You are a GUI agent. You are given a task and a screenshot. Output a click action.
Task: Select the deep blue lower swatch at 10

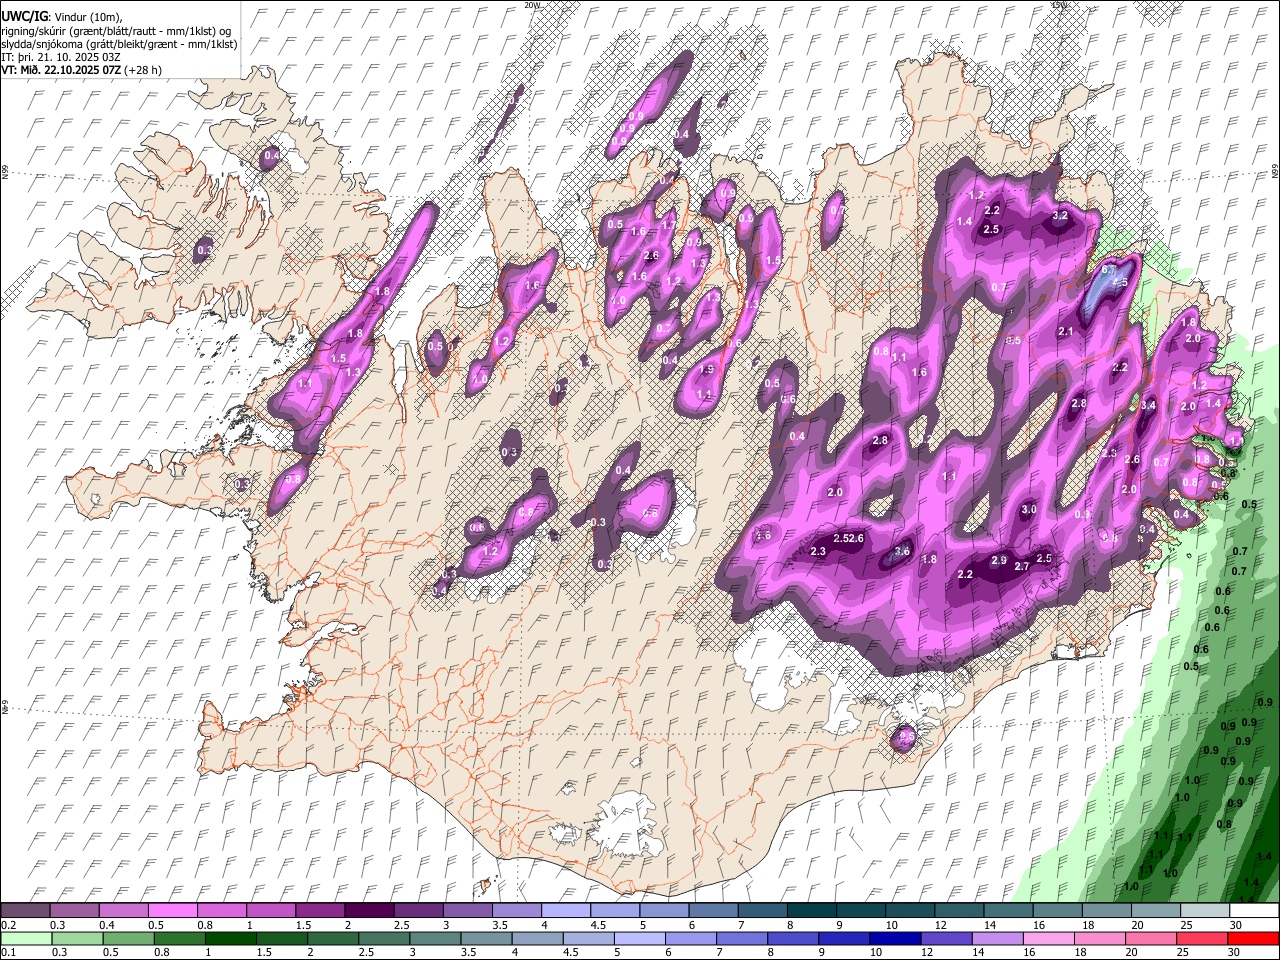click(895, 938)
